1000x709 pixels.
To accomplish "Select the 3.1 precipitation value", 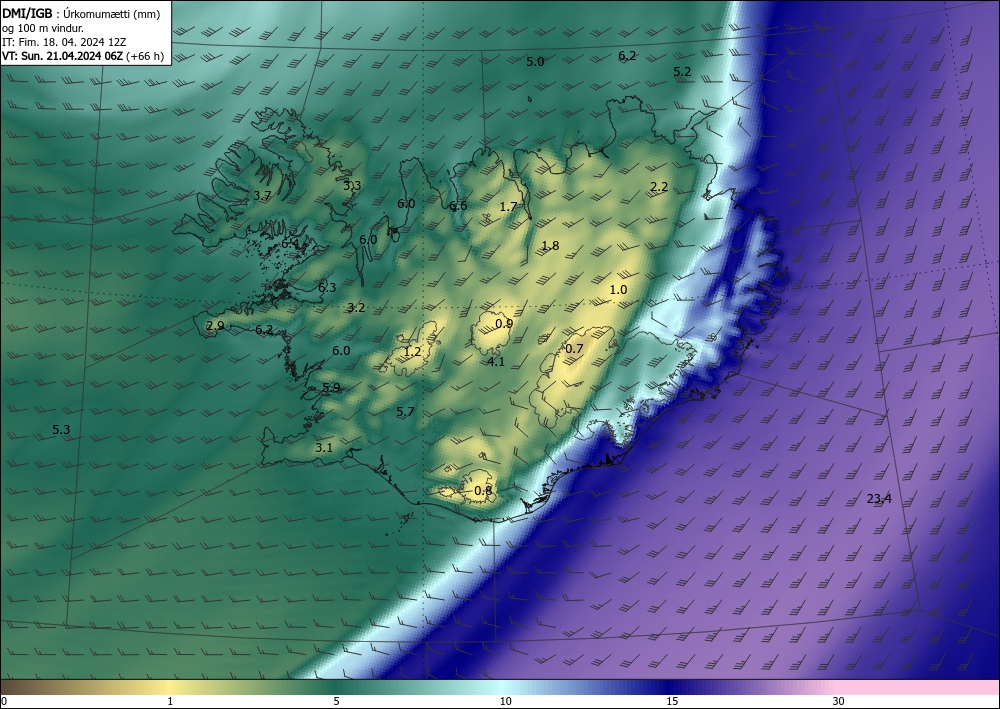I will pos(324,448).
